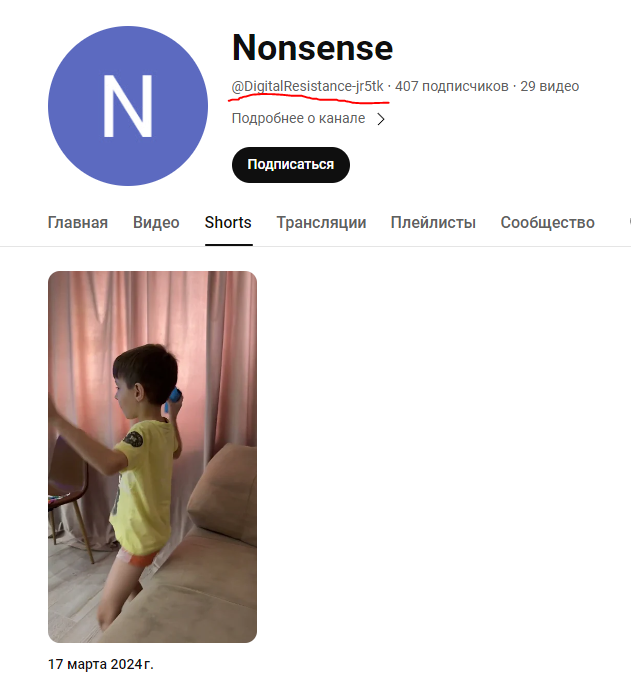Click the partially visible tab after Сообщество

(629, 222)
